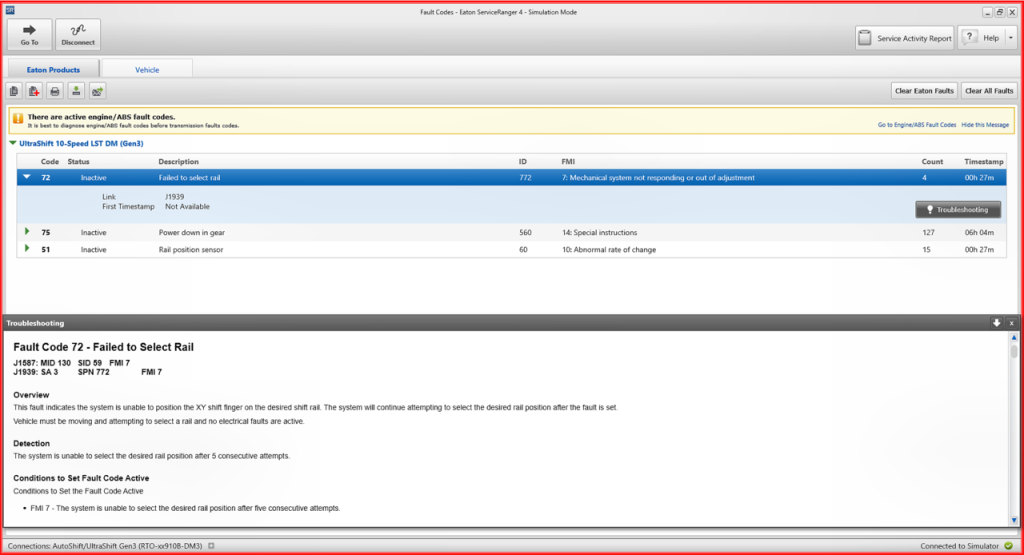The image size is (1024, 555).
Task: Click the FMI column header
Action: click(x=568, y=161)
